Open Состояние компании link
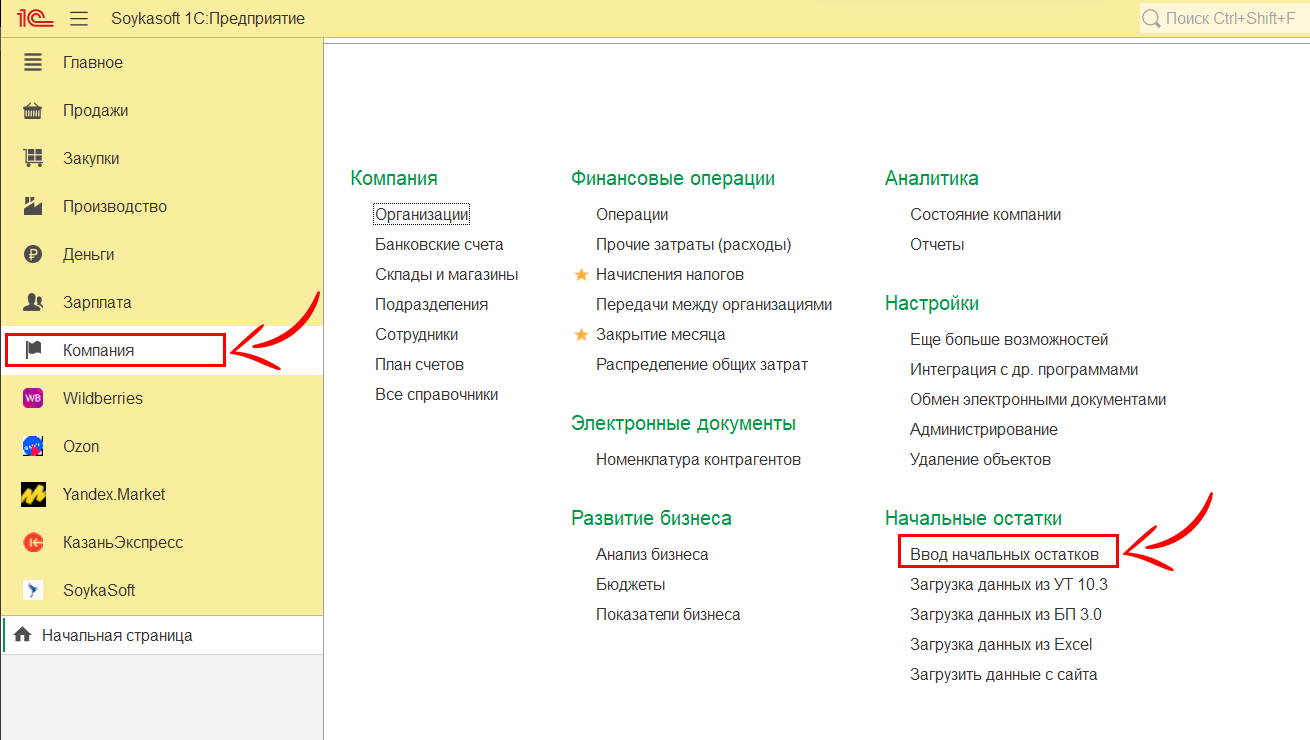Viewport: 1310px width, 740px height. (985, 214)
